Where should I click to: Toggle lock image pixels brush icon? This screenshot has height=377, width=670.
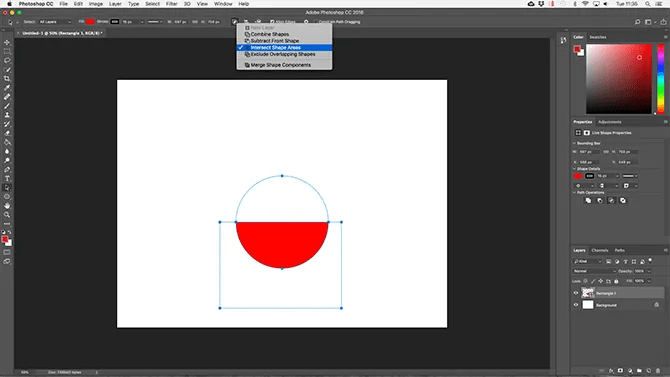point(593,281)
